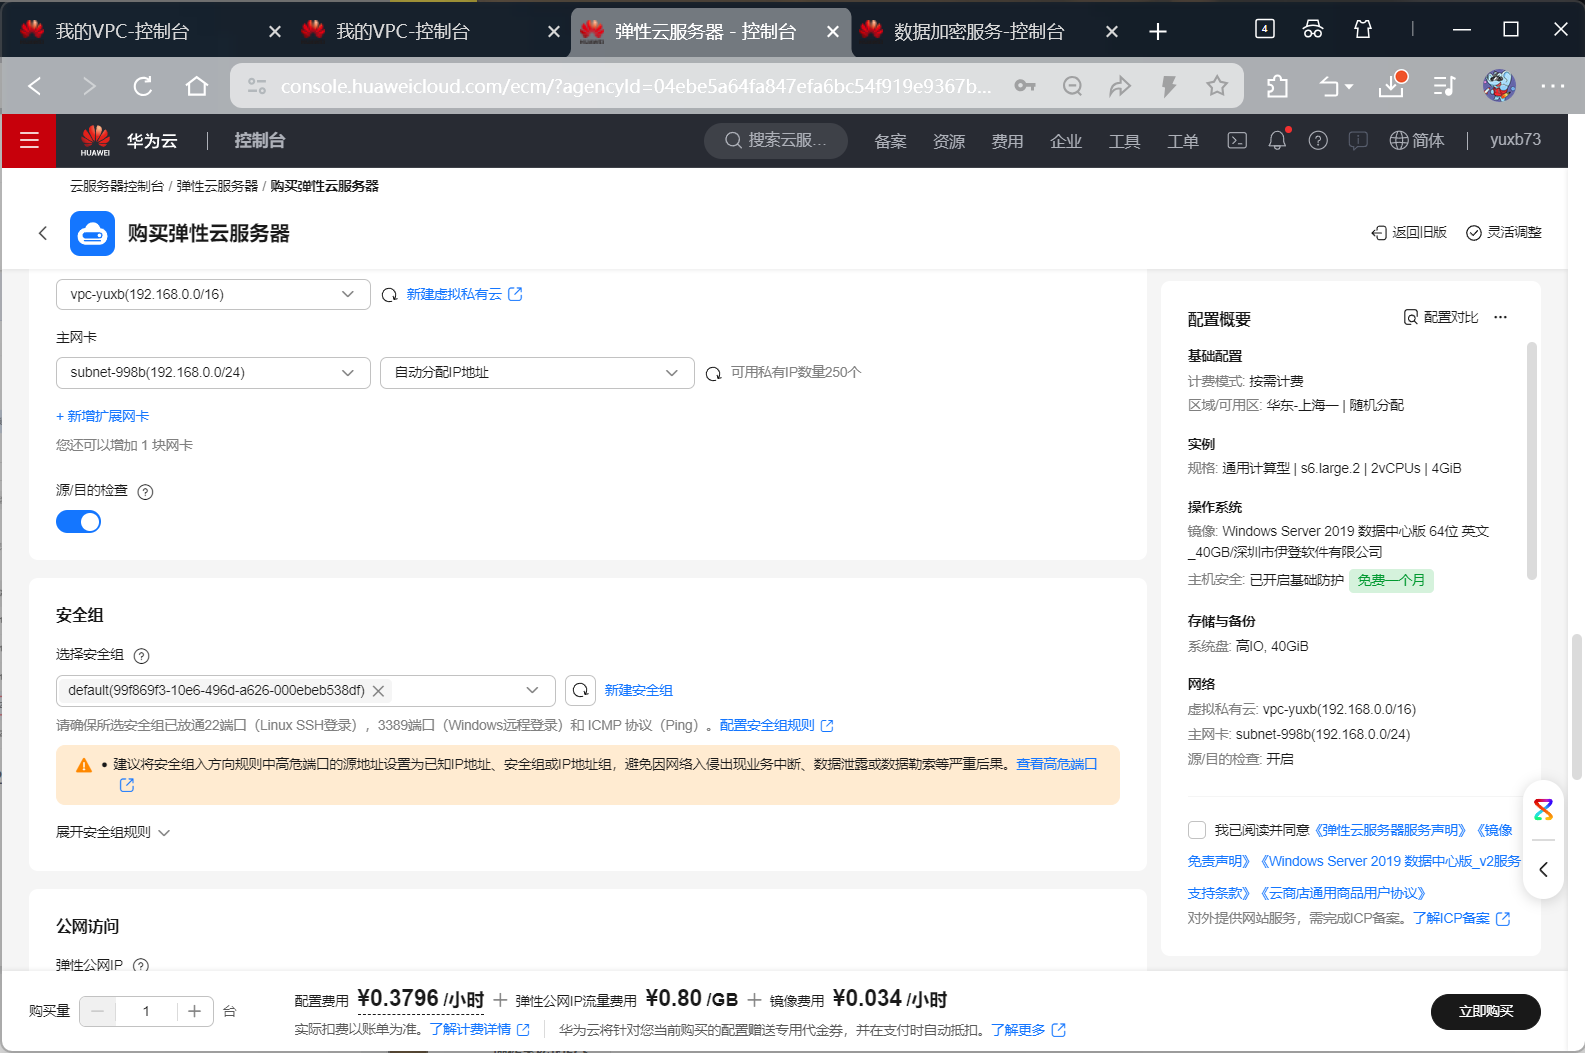
Task: Open the security group selection dropdown
Action: [305, 690]
